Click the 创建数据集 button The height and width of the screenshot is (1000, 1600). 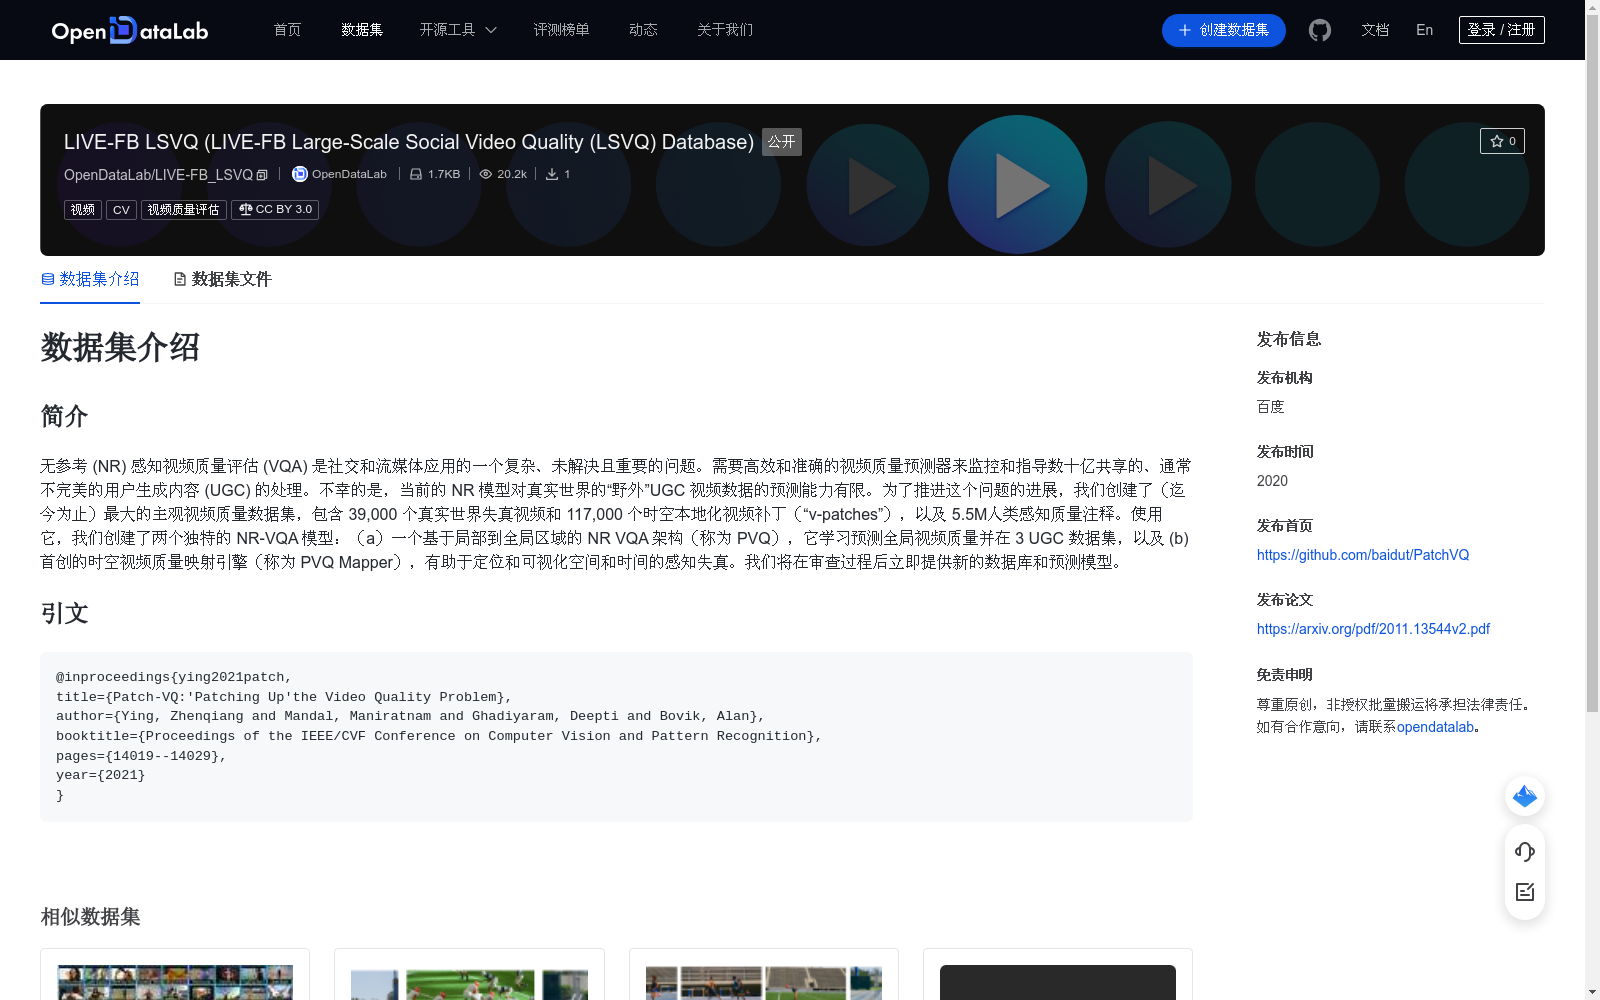point(1223,30)
